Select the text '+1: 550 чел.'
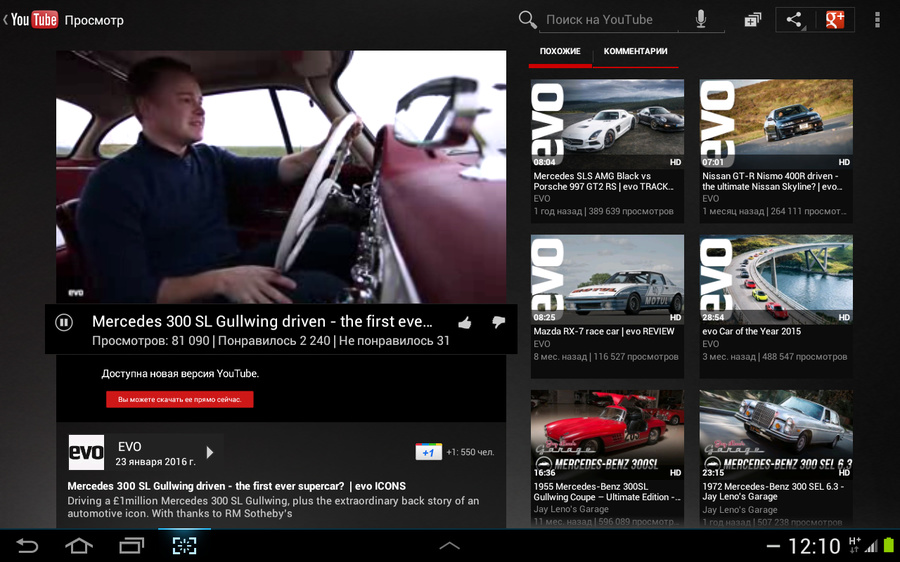Viewport: 900px width, 562px height. (470, 452)
